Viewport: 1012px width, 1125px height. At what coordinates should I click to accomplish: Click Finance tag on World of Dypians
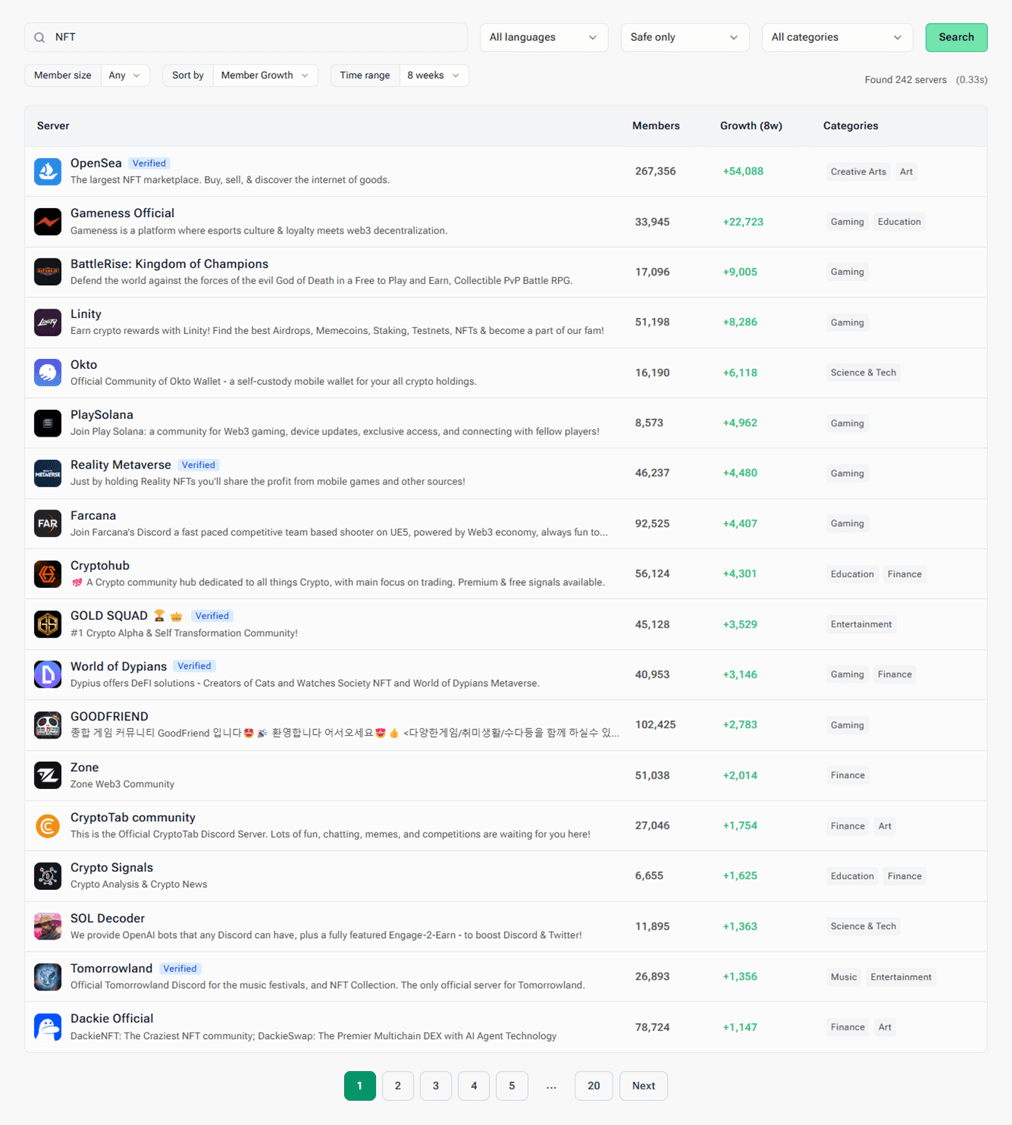point(894,674)
